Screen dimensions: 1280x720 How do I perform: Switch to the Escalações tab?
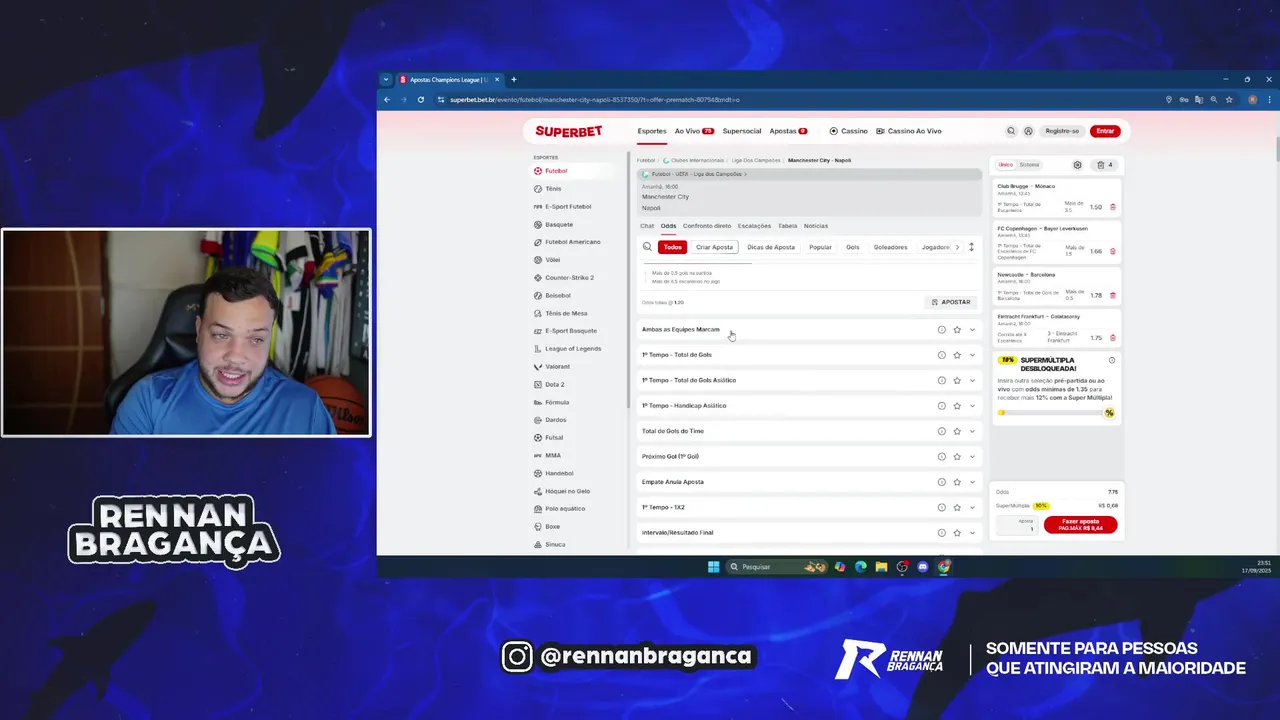coord(754,226)
